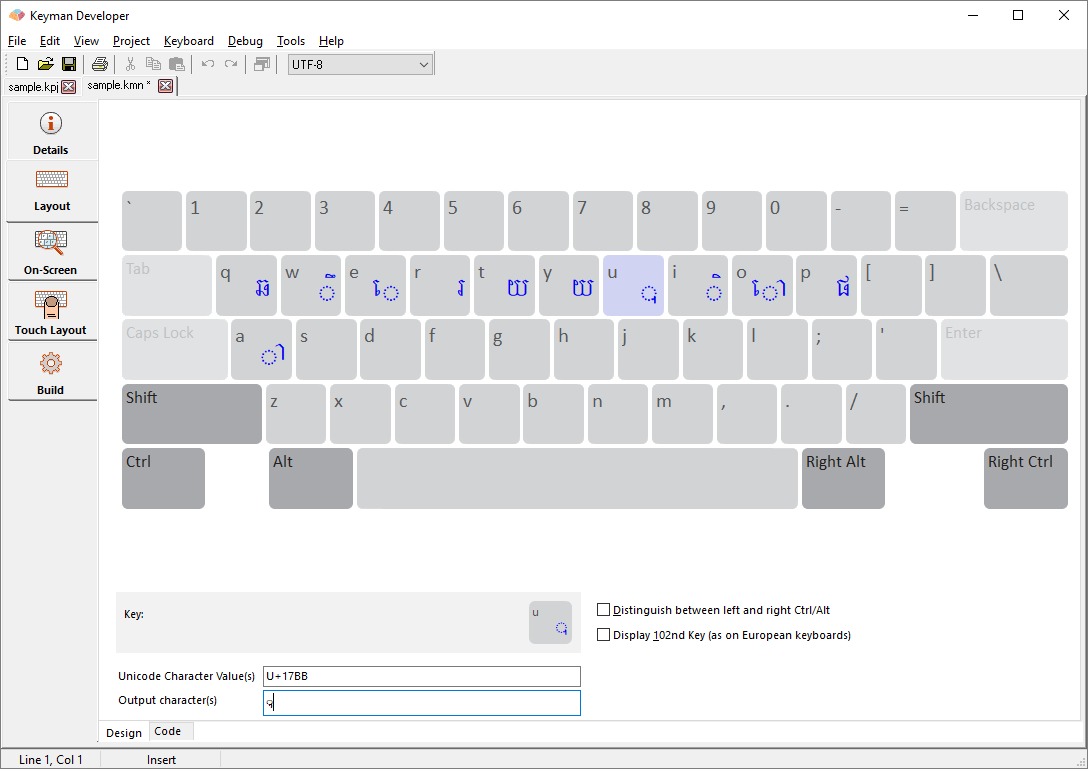Switch to the On-Screen keyboard panel
This screenshot has width=1088, height=769.
pyautogui.click(x=51, y=250)
